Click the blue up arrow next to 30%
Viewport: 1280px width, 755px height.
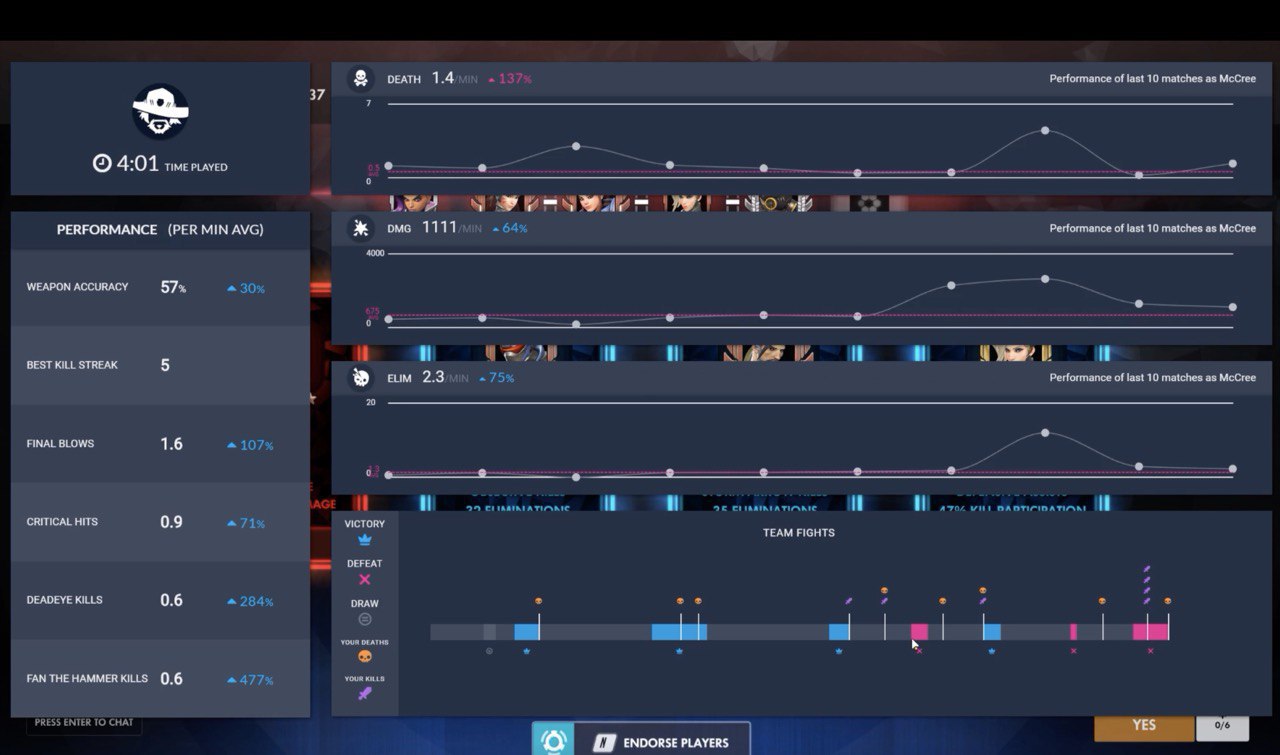coord(231,288)
